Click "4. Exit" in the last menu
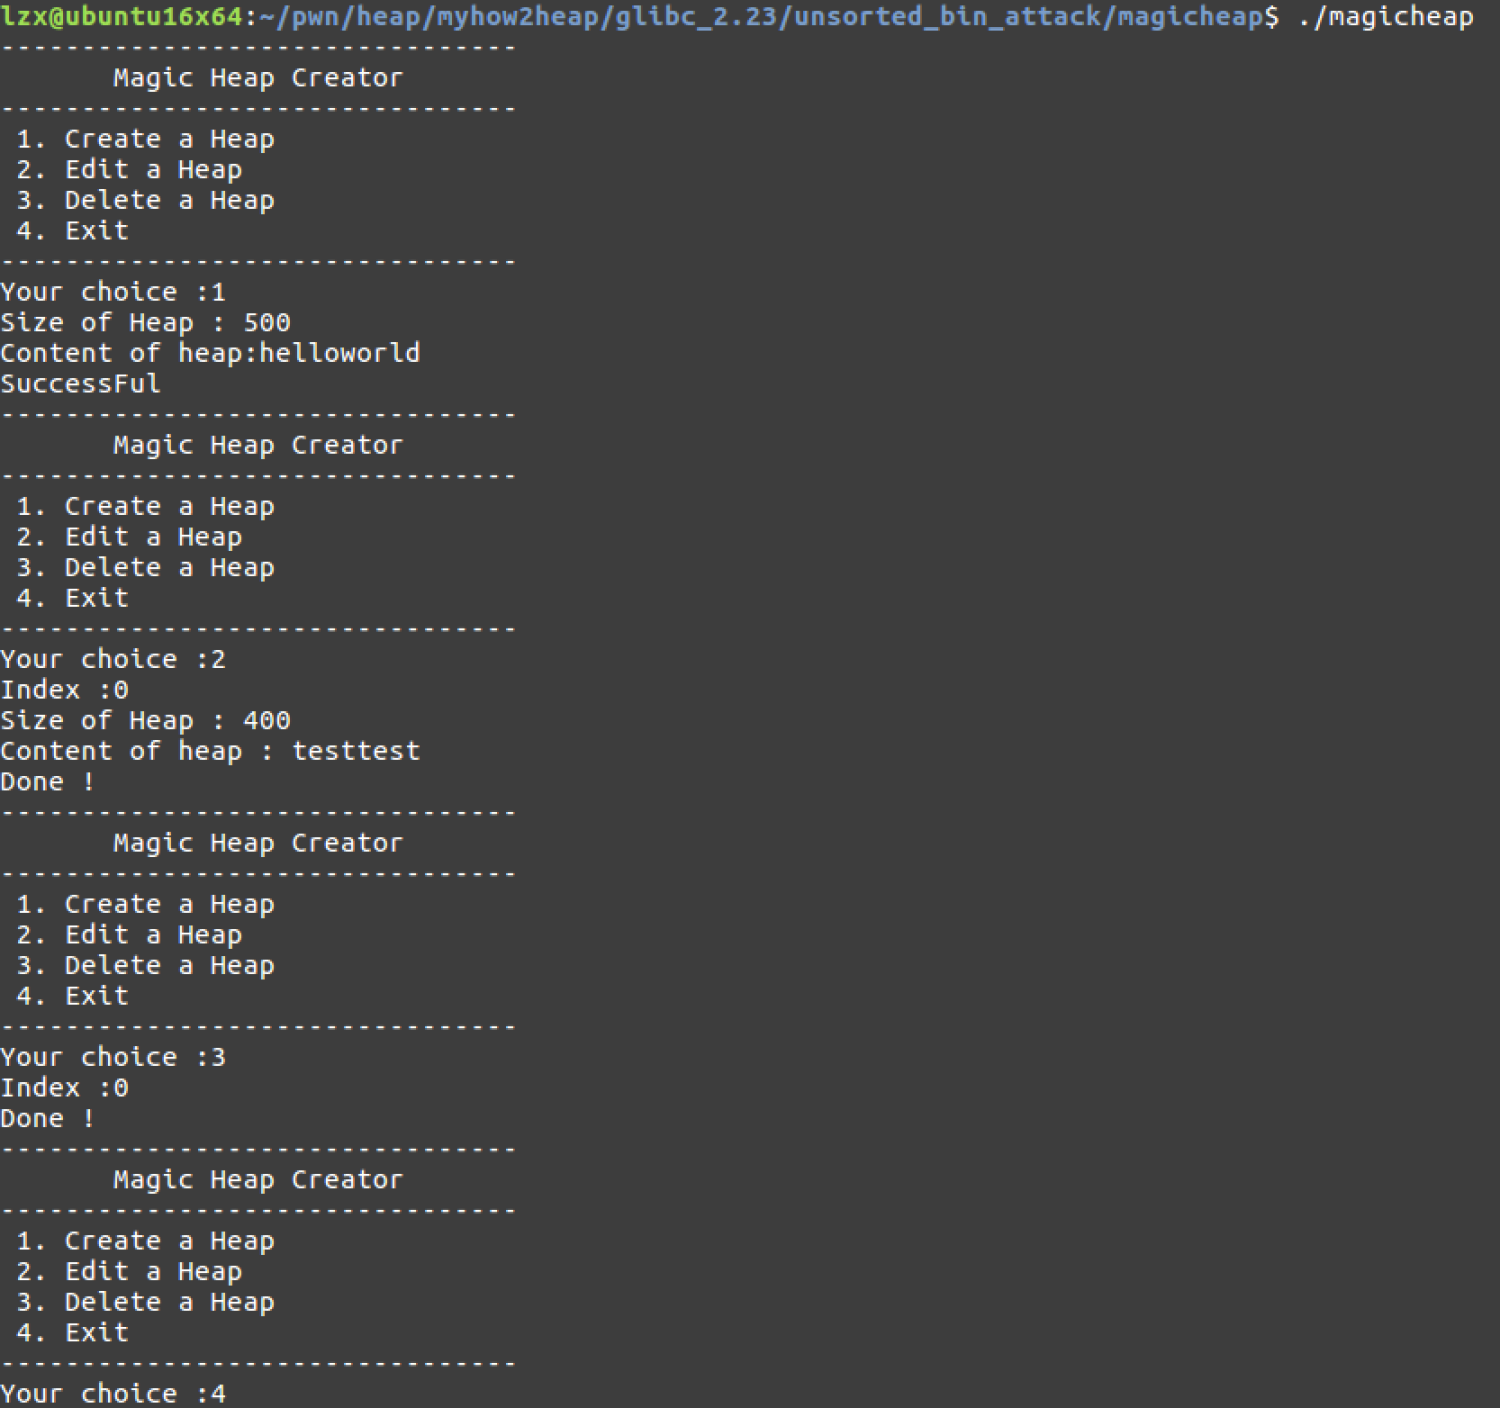This screenshot has height=1408, width=1500. (72, 1333)
